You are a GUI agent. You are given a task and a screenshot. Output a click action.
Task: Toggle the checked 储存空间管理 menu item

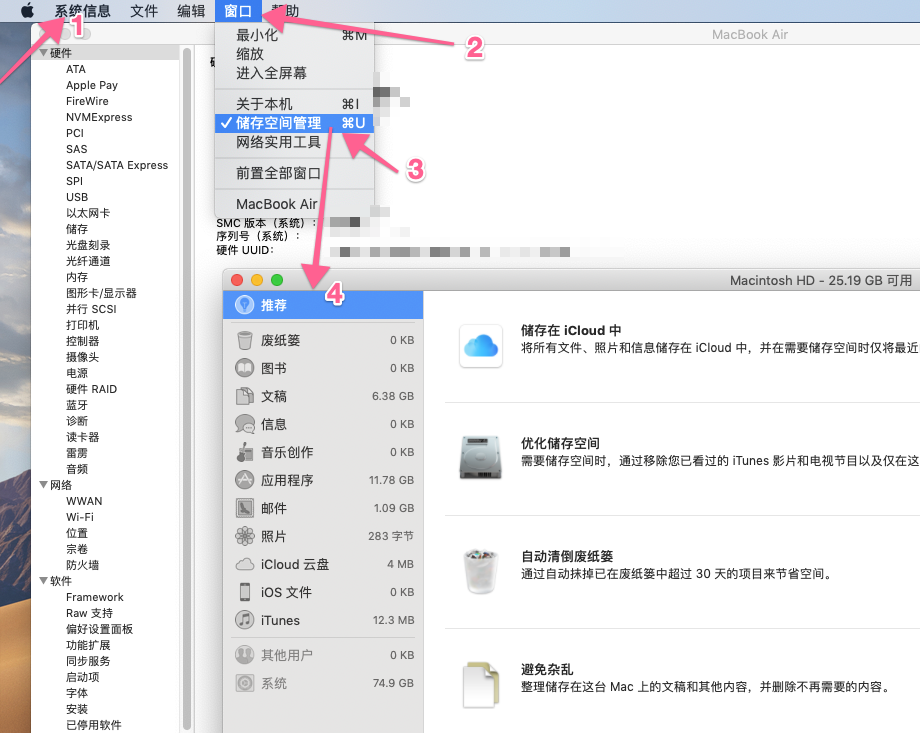pos(295,123)
